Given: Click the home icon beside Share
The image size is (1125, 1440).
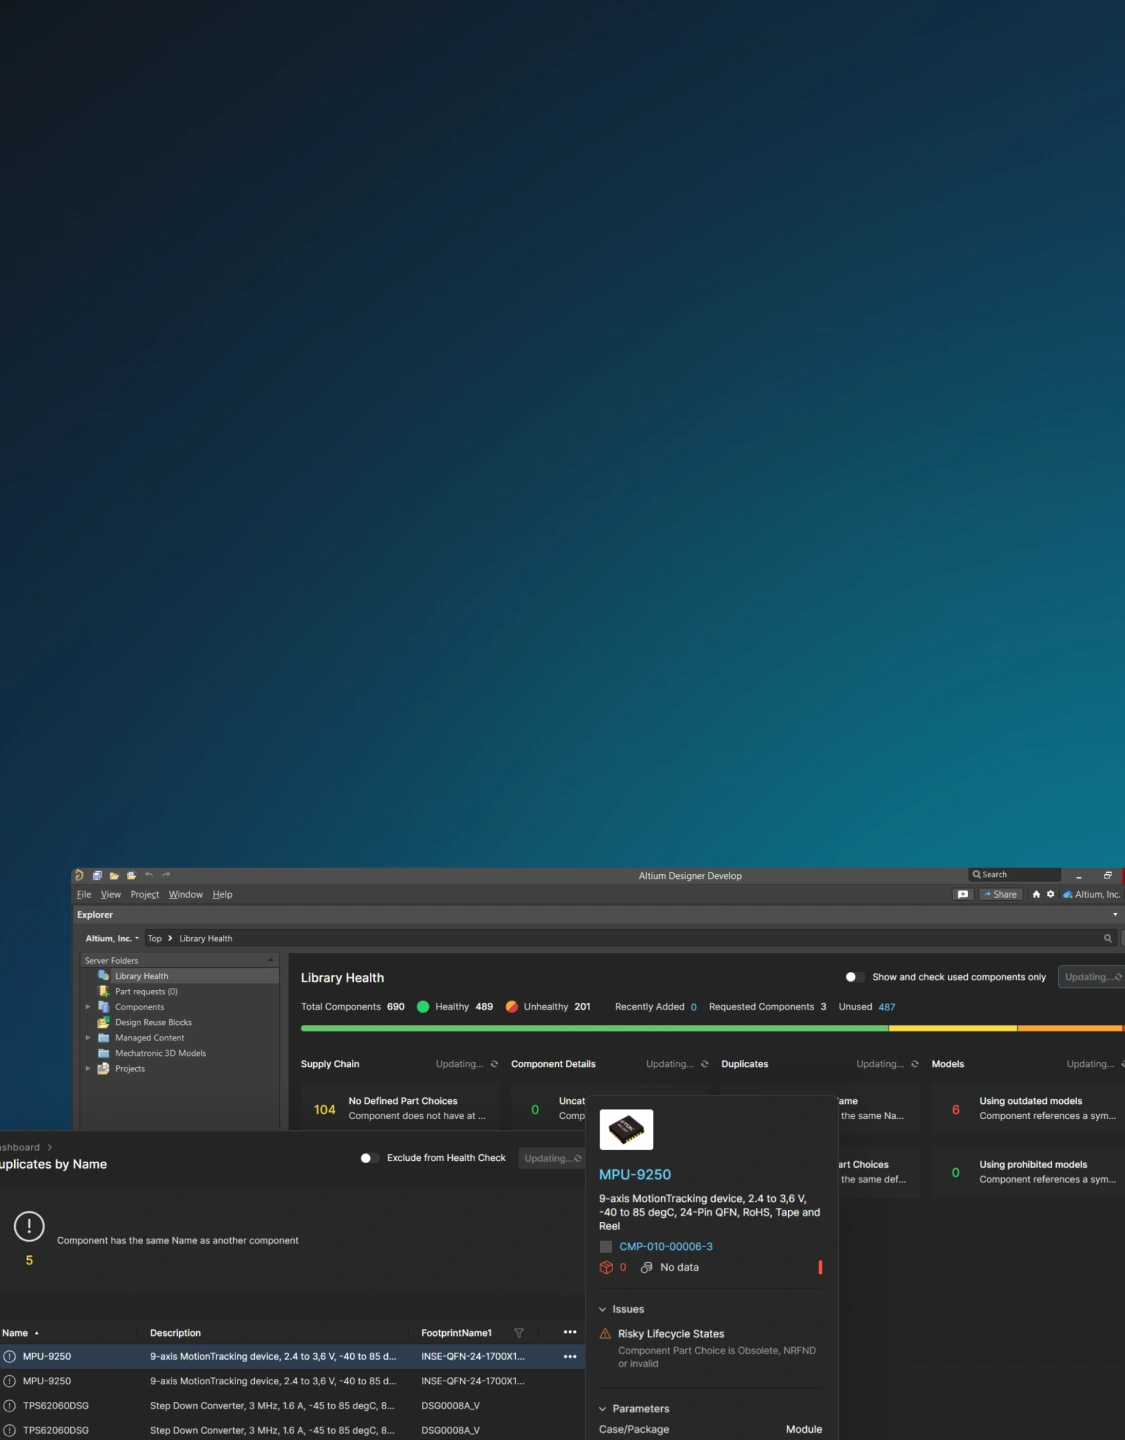Looking at the screenshot, I should coord(1036,895).
